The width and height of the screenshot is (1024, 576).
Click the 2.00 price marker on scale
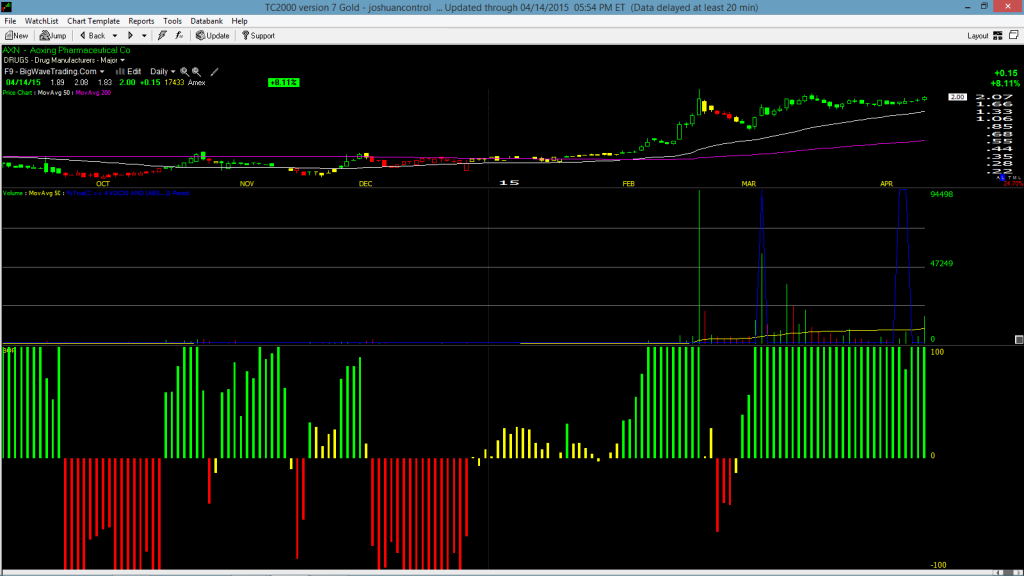click(957, 97)
